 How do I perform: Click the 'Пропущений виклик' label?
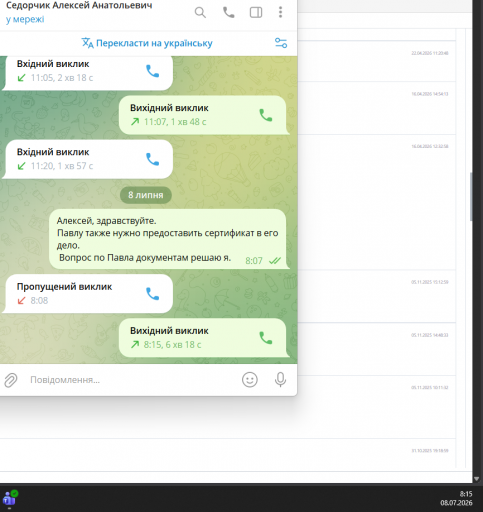point(64,287)
